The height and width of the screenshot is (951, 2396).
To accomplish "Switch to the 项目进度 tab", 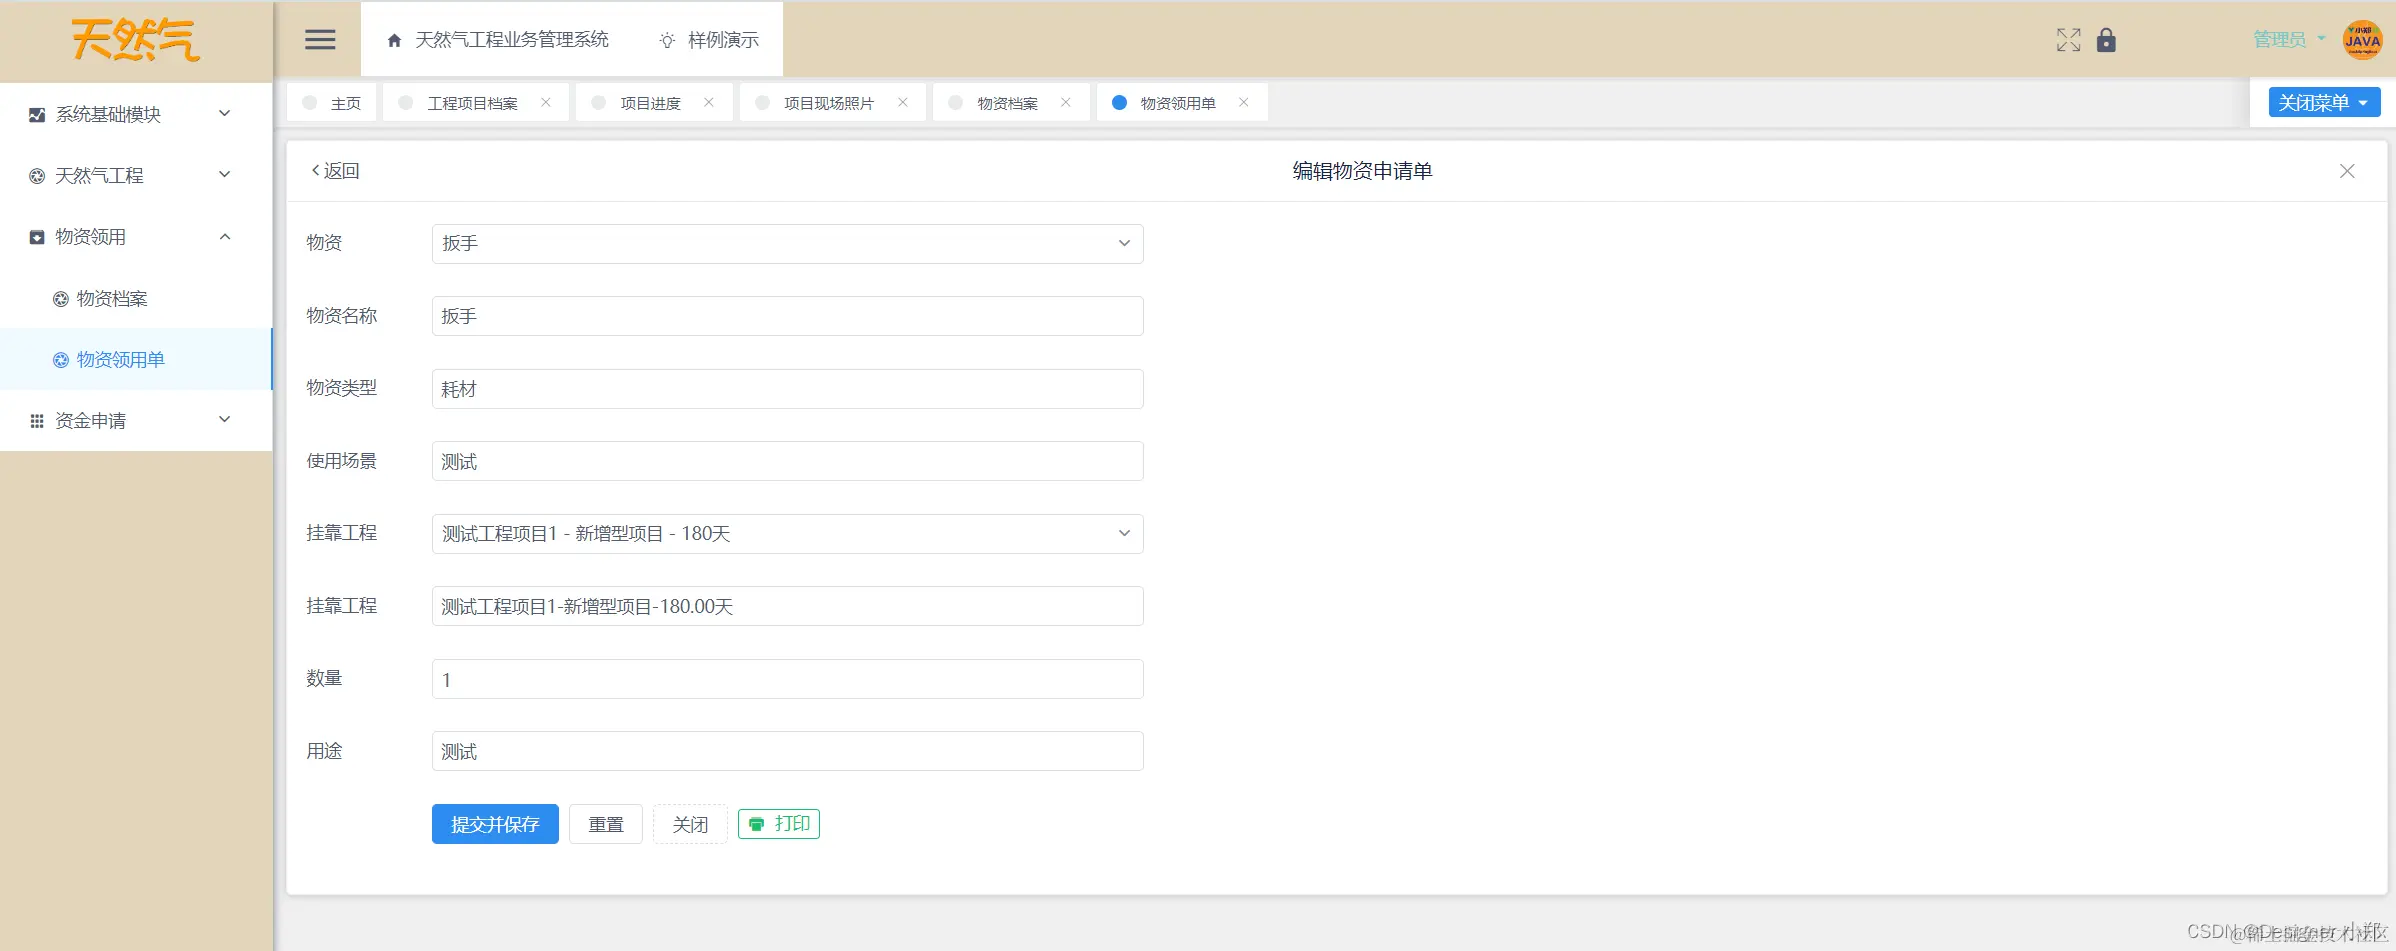I will point(650,102).
